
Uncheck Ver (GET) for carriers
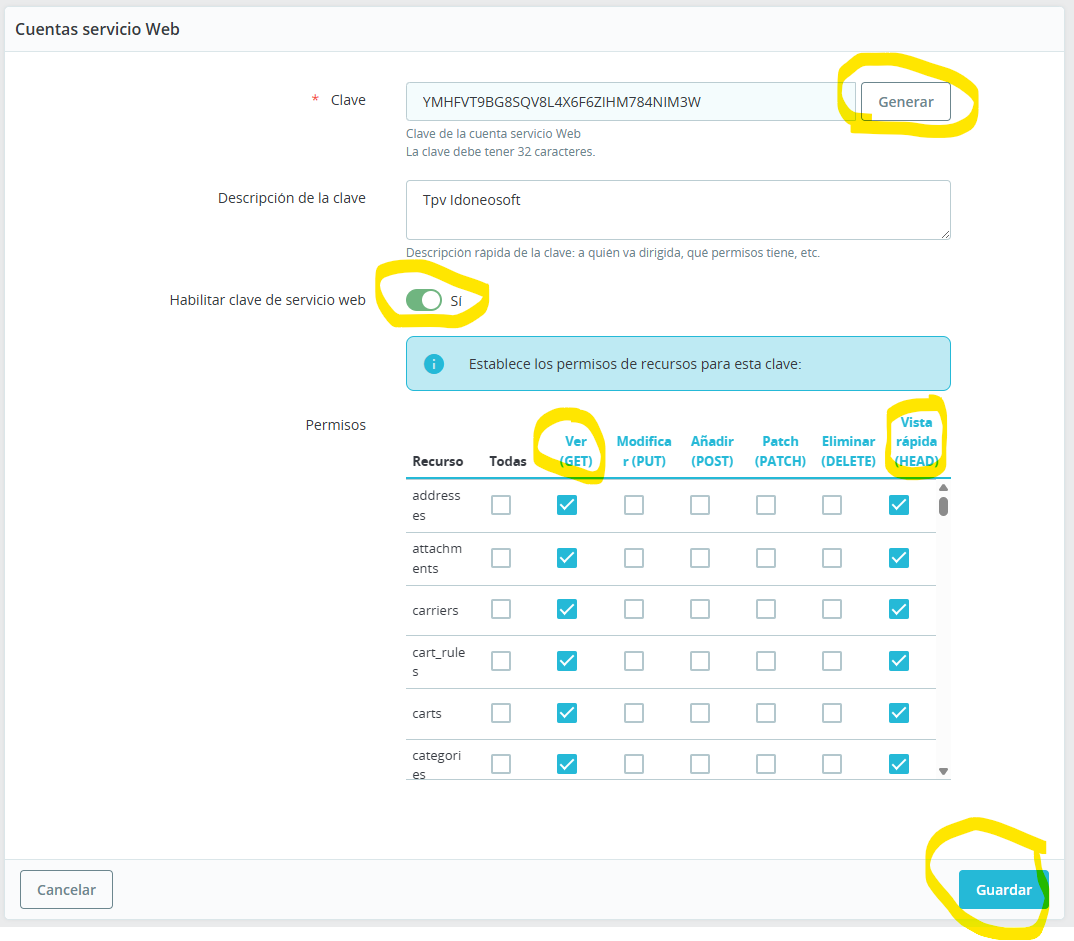[567, 609]
